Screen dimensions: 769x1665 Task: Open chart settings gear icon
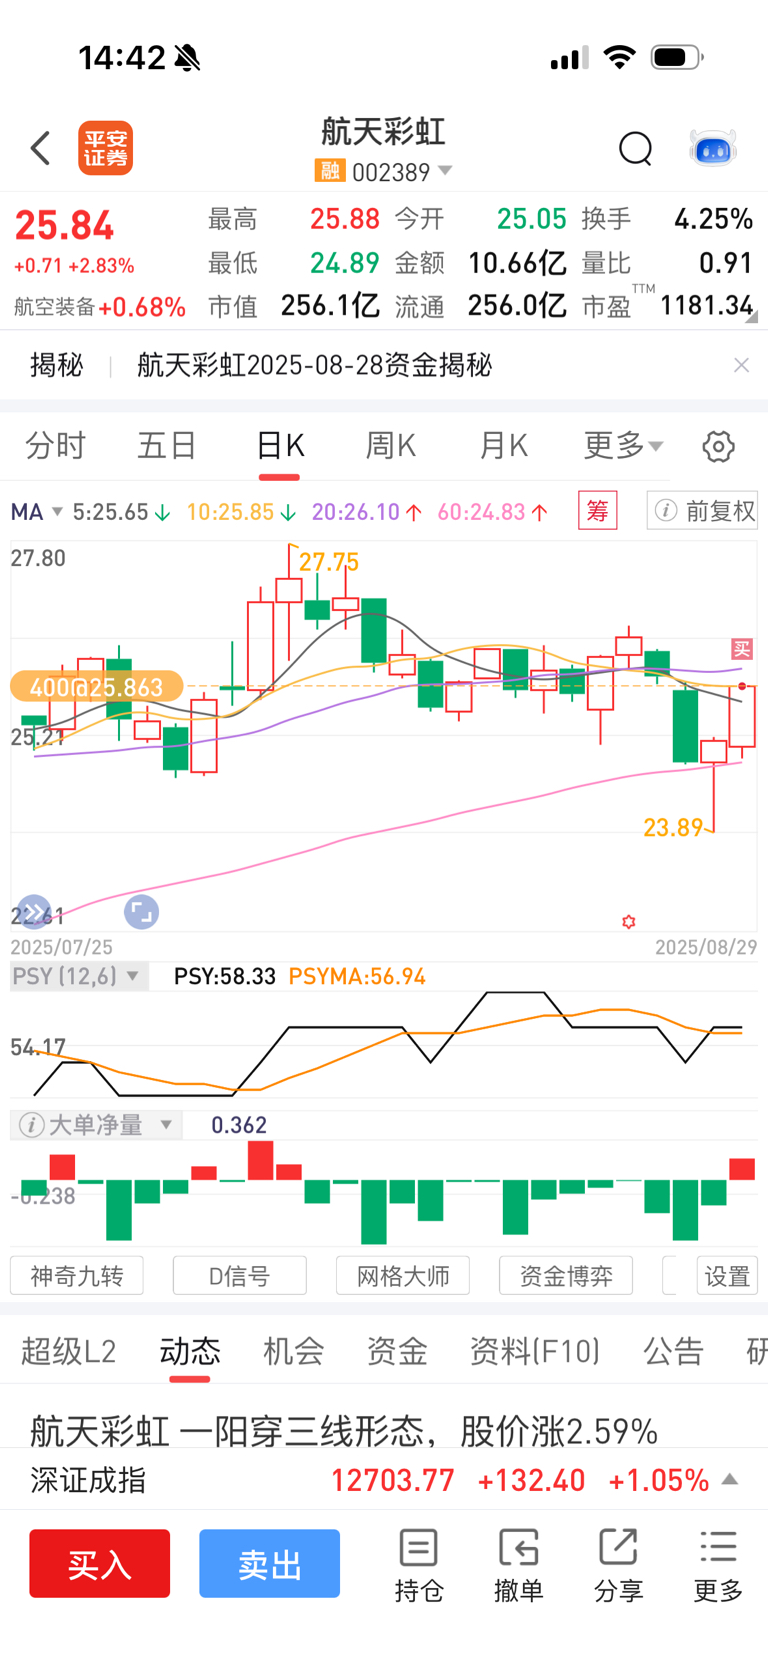point(718,446)
